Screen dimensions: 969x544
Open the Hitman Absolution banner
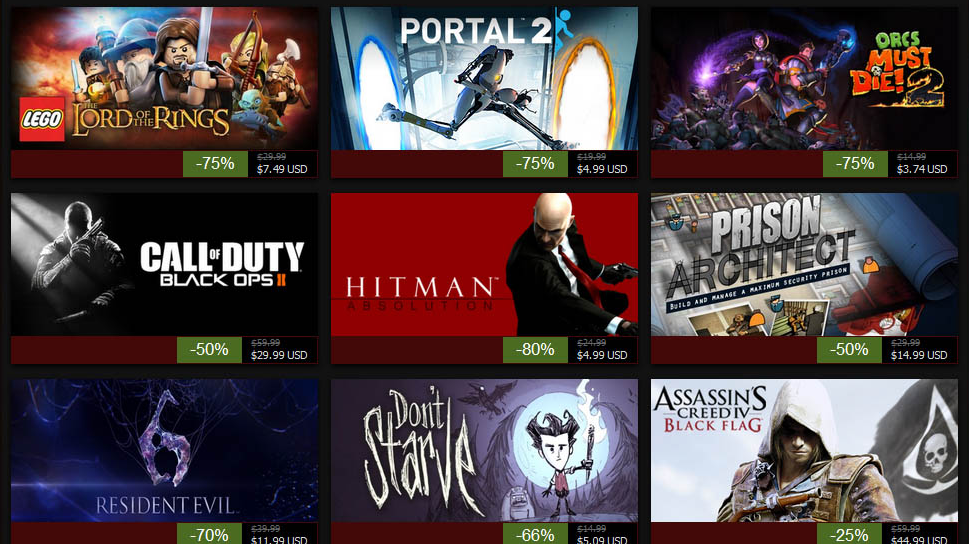[x=484, y=265]
